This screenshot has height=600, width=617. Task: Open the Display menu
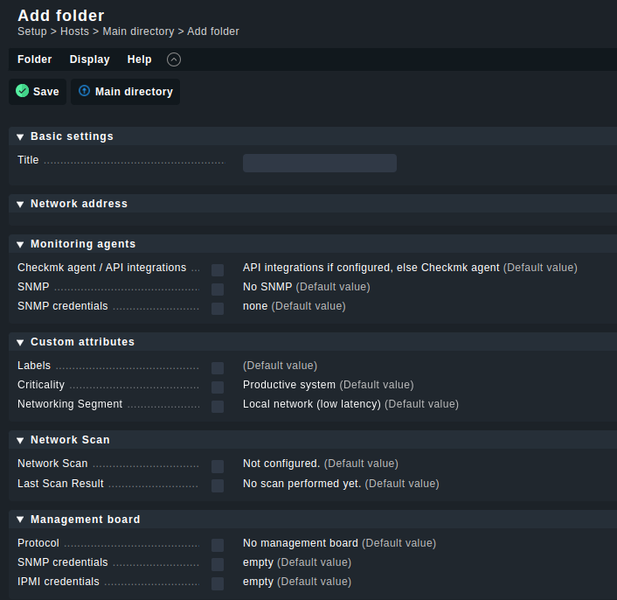pos(89,60)
